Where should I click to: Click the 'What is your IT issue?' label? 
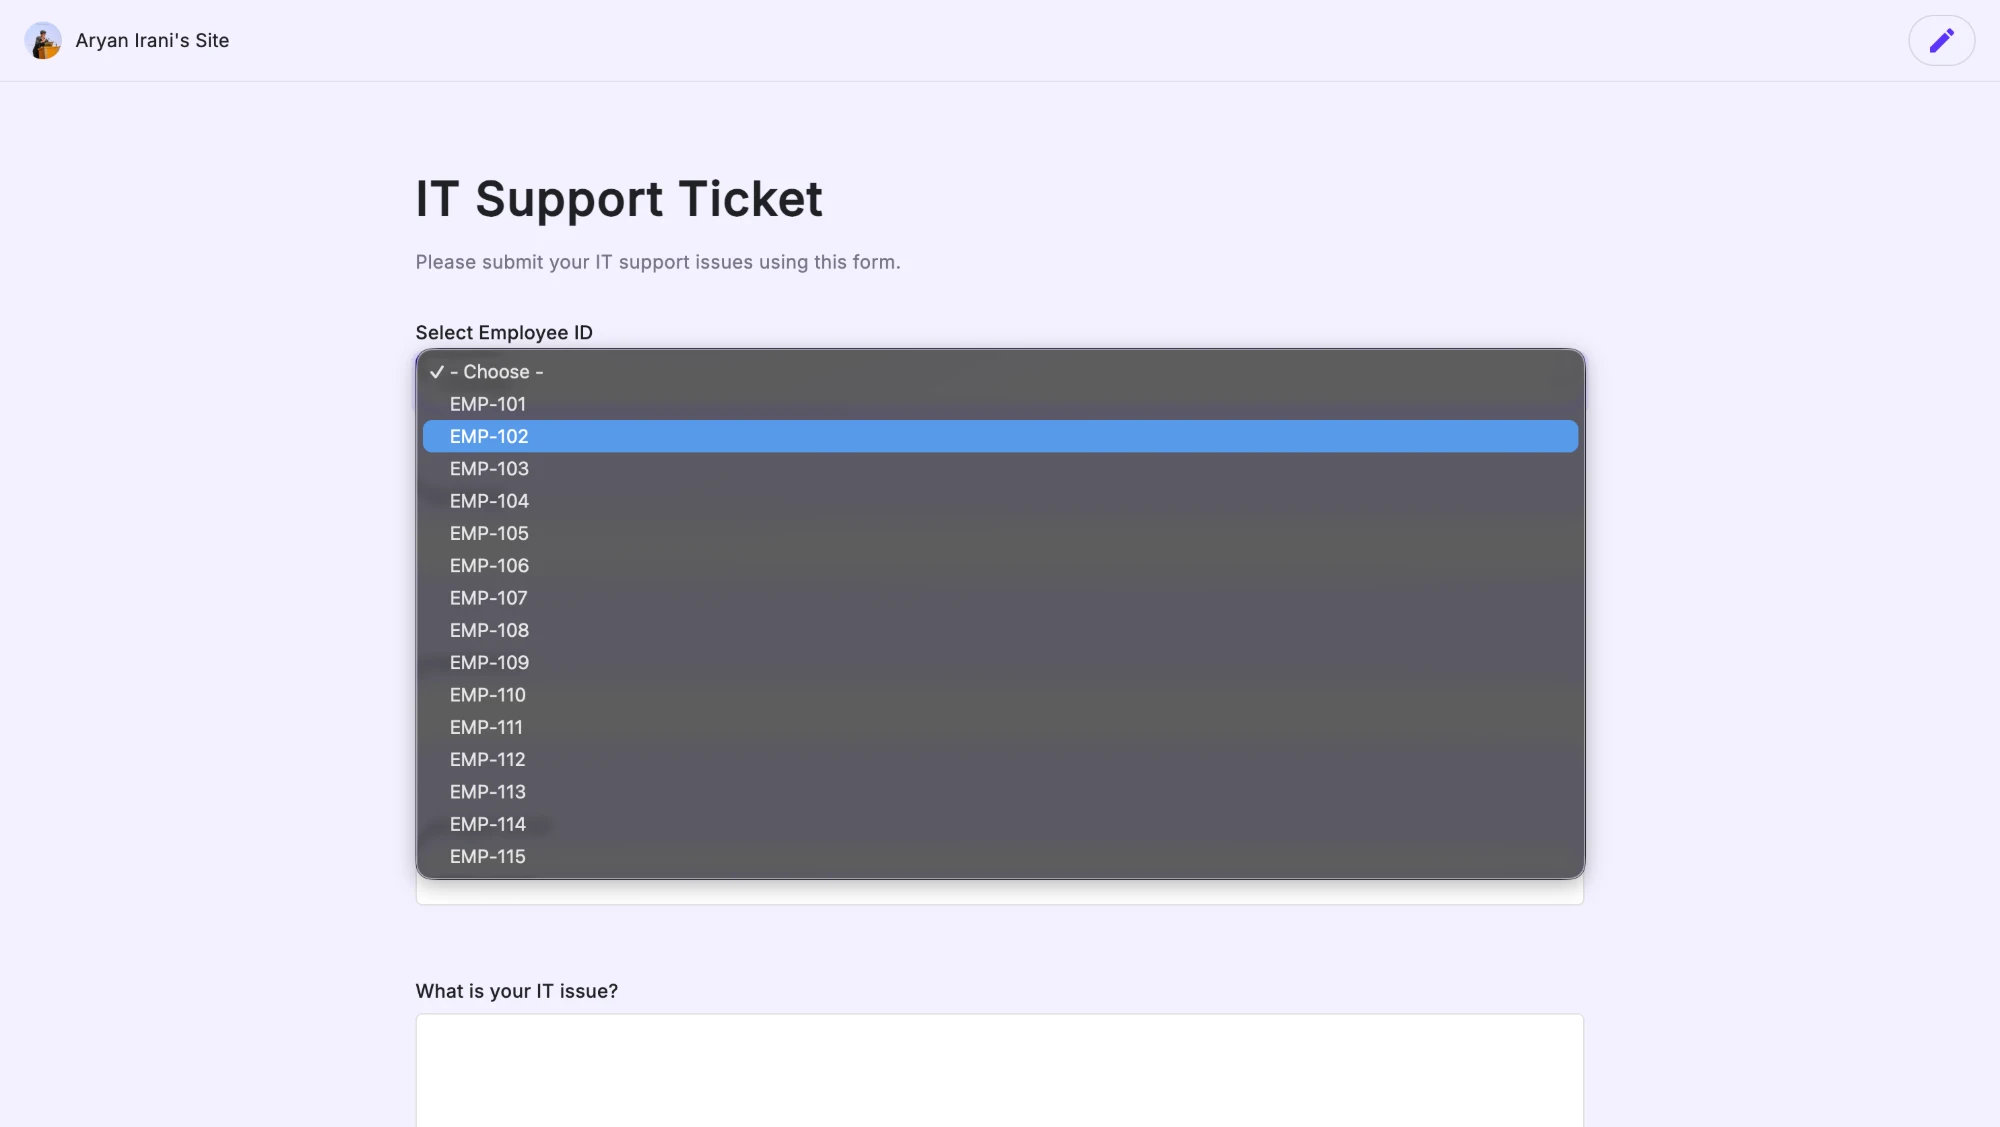[517, 991]
